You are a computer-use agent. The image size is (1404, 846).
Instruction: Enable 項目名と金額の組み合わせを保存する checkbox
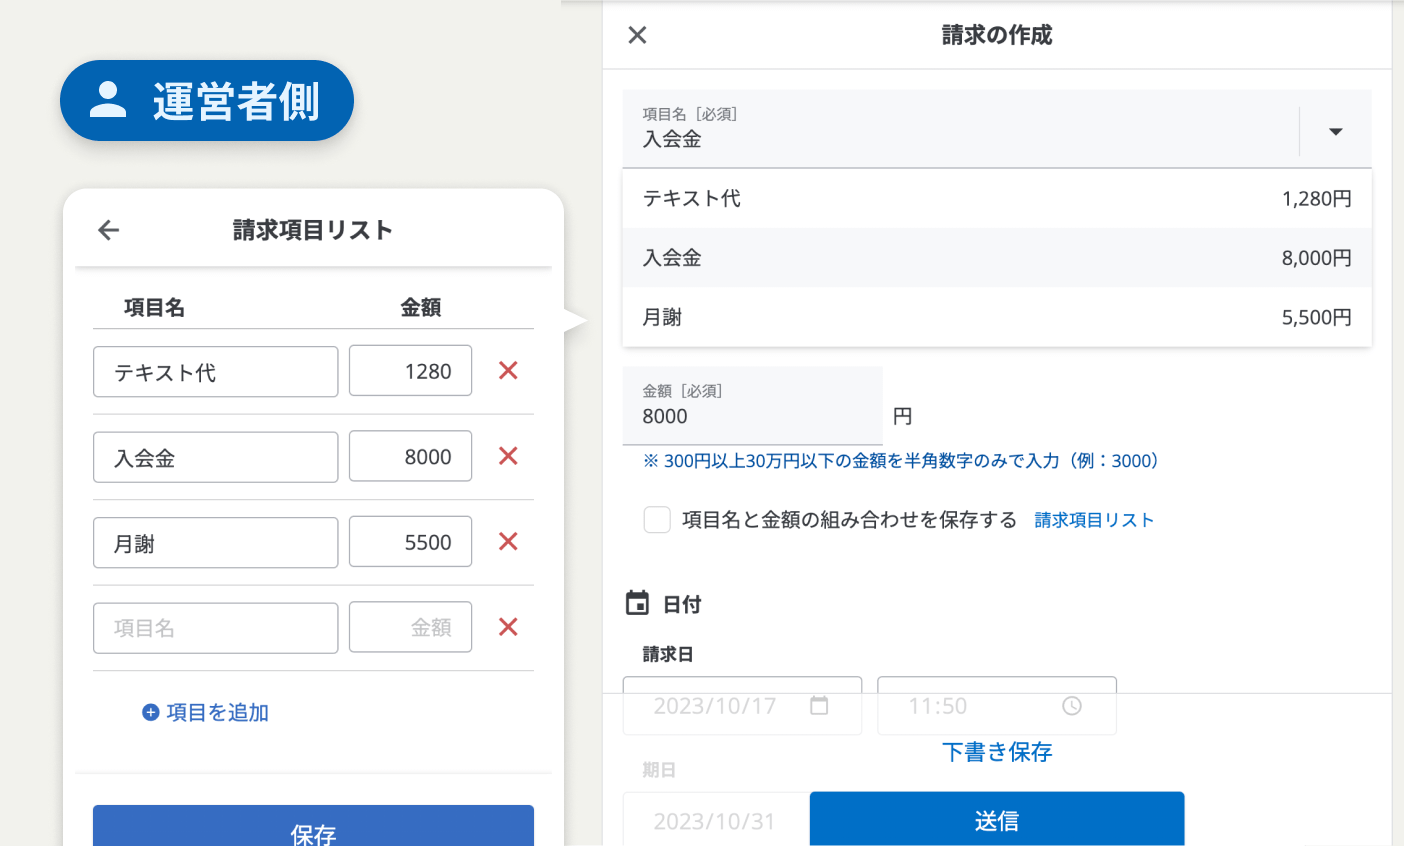click(x=657, y=520)
